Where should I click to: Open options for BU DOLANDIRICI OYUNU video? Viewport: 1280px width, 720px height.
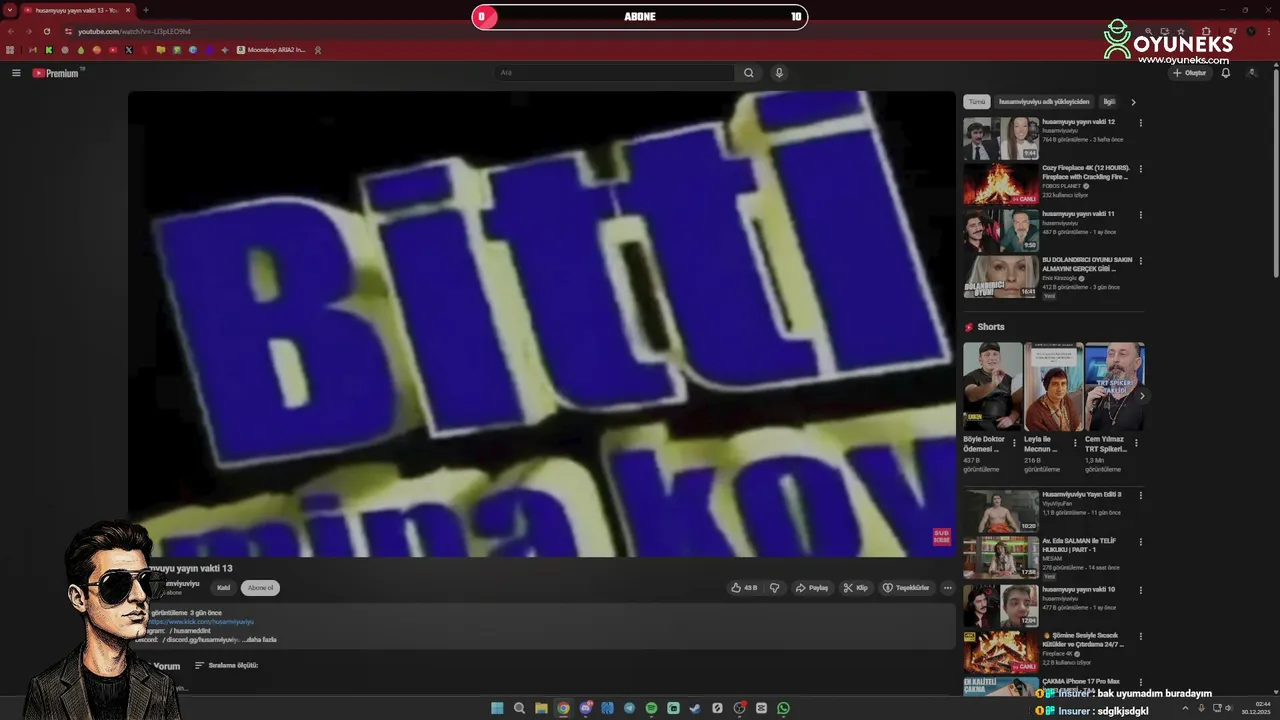click(1140, 262)
